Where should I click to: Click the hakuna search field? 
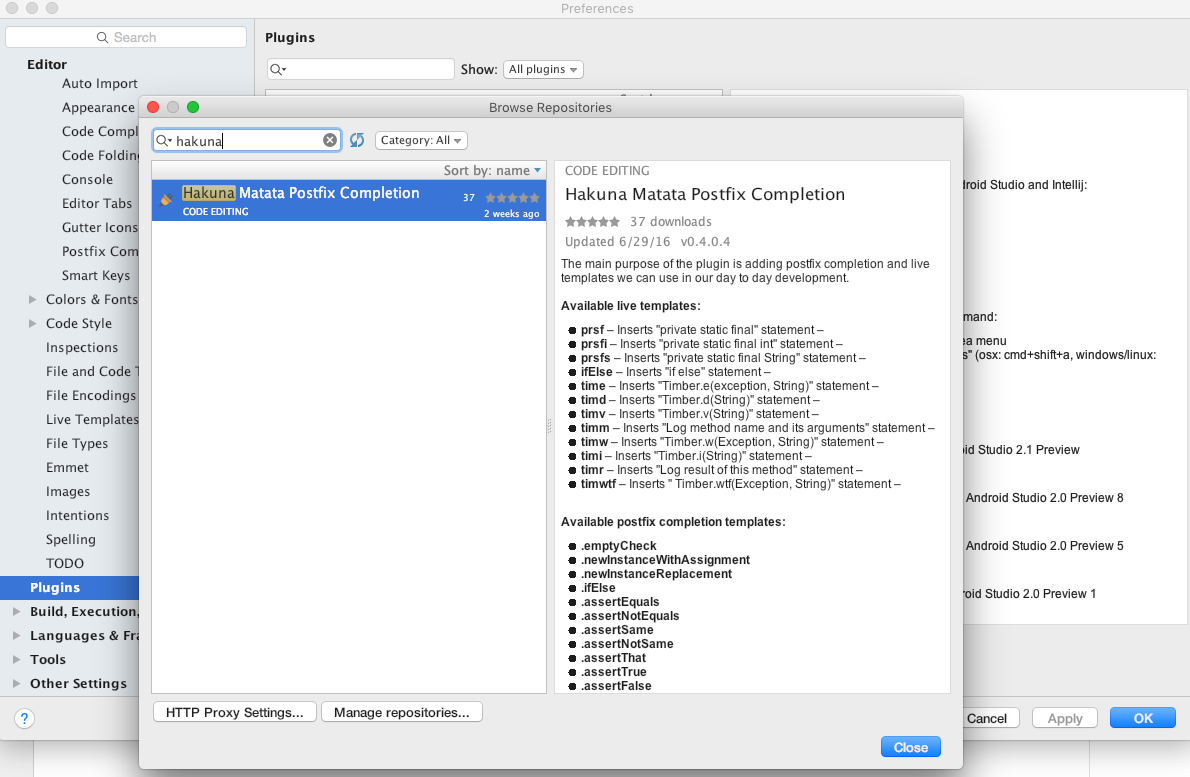[x=247, y=140]
